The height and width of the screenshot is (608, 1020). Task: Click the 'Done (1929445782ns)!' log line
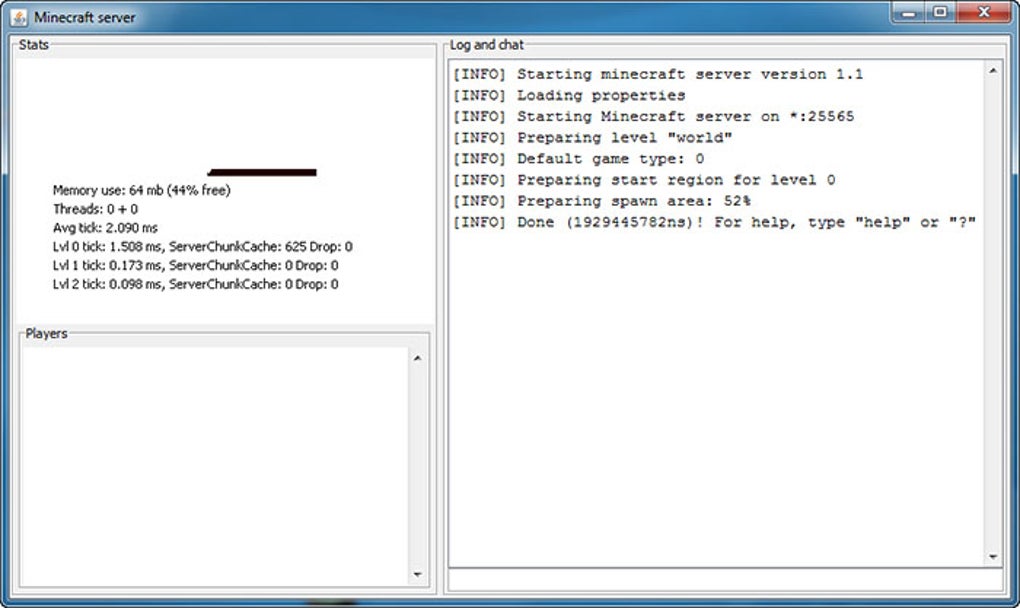pyautogui.click(x=714, y=222)
